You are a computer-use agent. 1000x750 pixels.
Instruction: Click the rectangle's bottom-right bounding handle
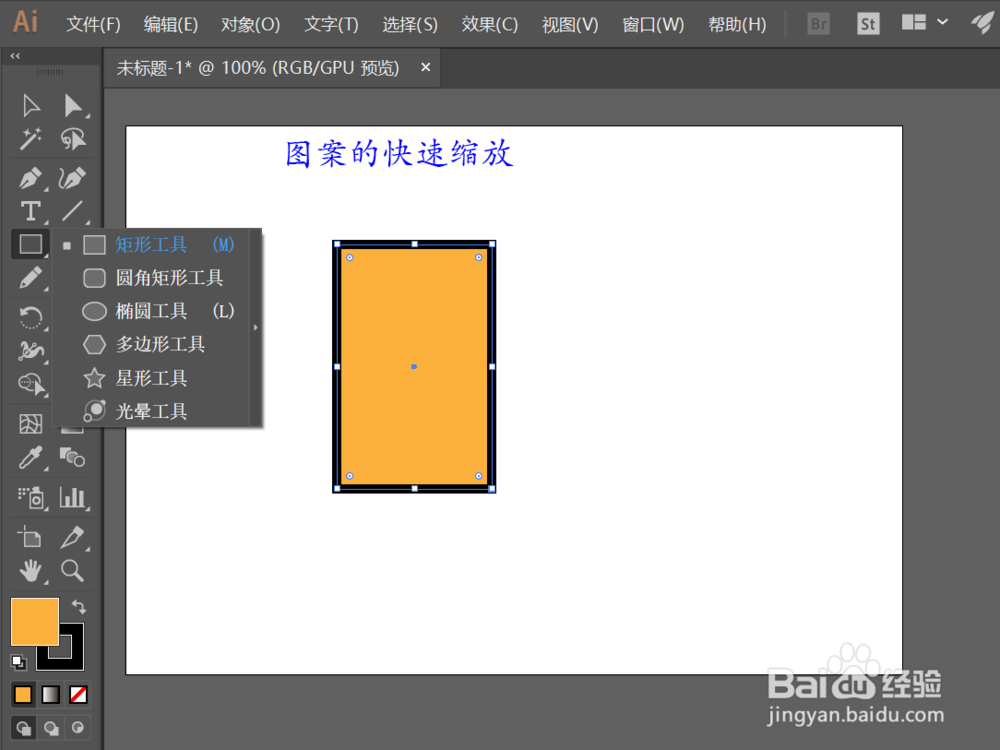[492, 489]
